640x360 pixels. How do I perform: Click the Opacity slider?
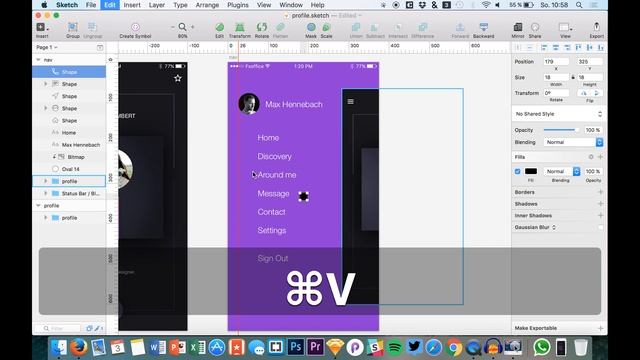[x=561, y=130]
